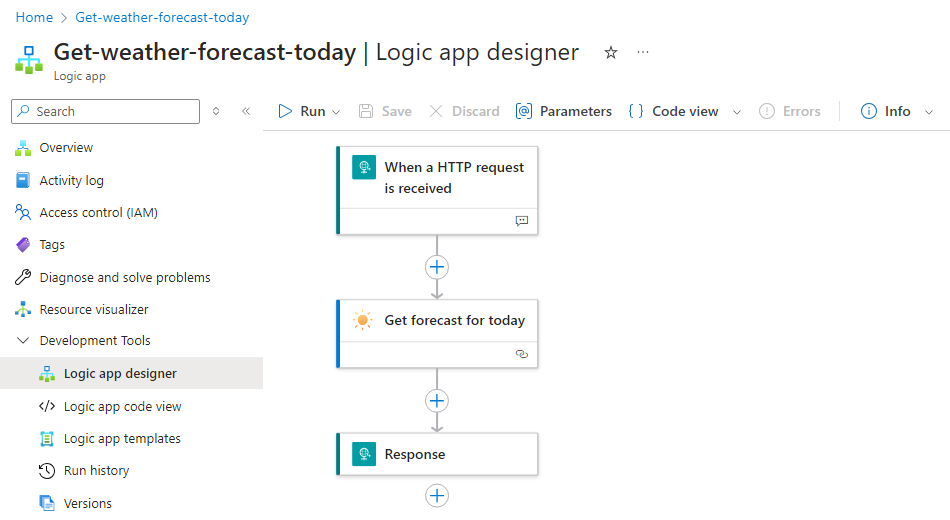Click the Logic app designer sidebar icon

(x=47, y=373)
